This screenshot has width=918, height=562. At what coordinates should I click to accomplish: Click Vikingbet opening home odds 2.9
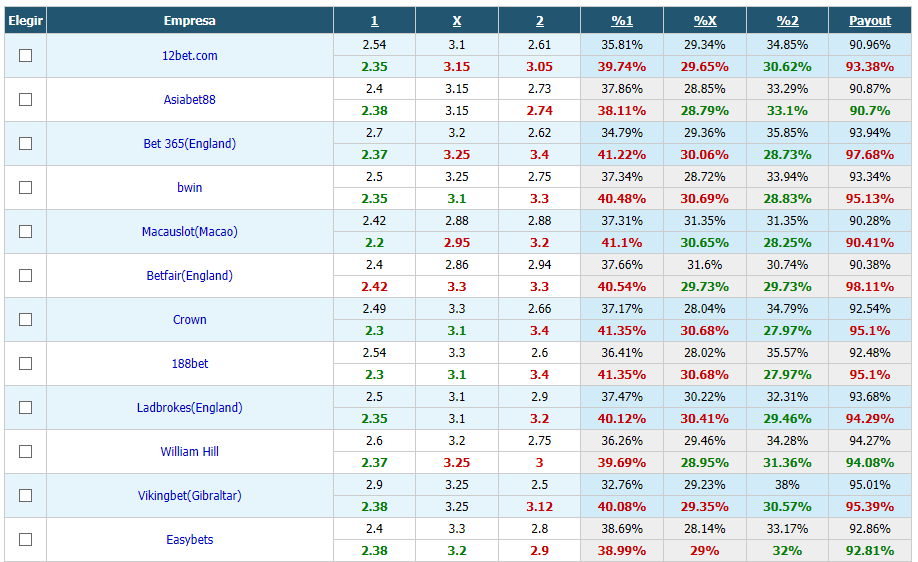click(x=375, y=485)
